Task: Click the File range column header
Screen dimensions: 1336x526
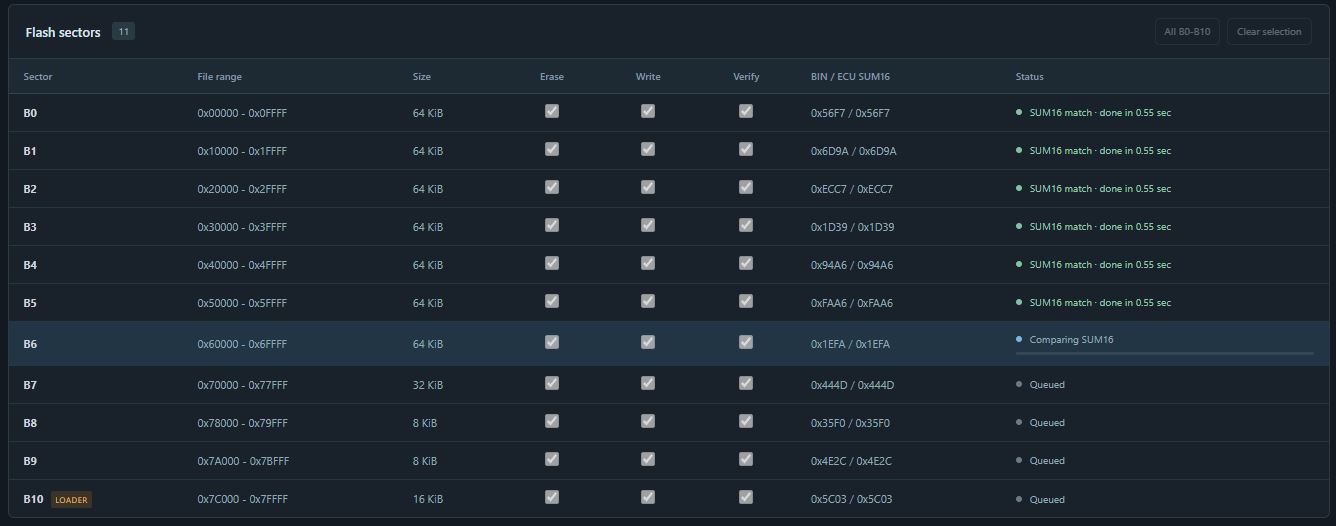Action: coord(220,77)
